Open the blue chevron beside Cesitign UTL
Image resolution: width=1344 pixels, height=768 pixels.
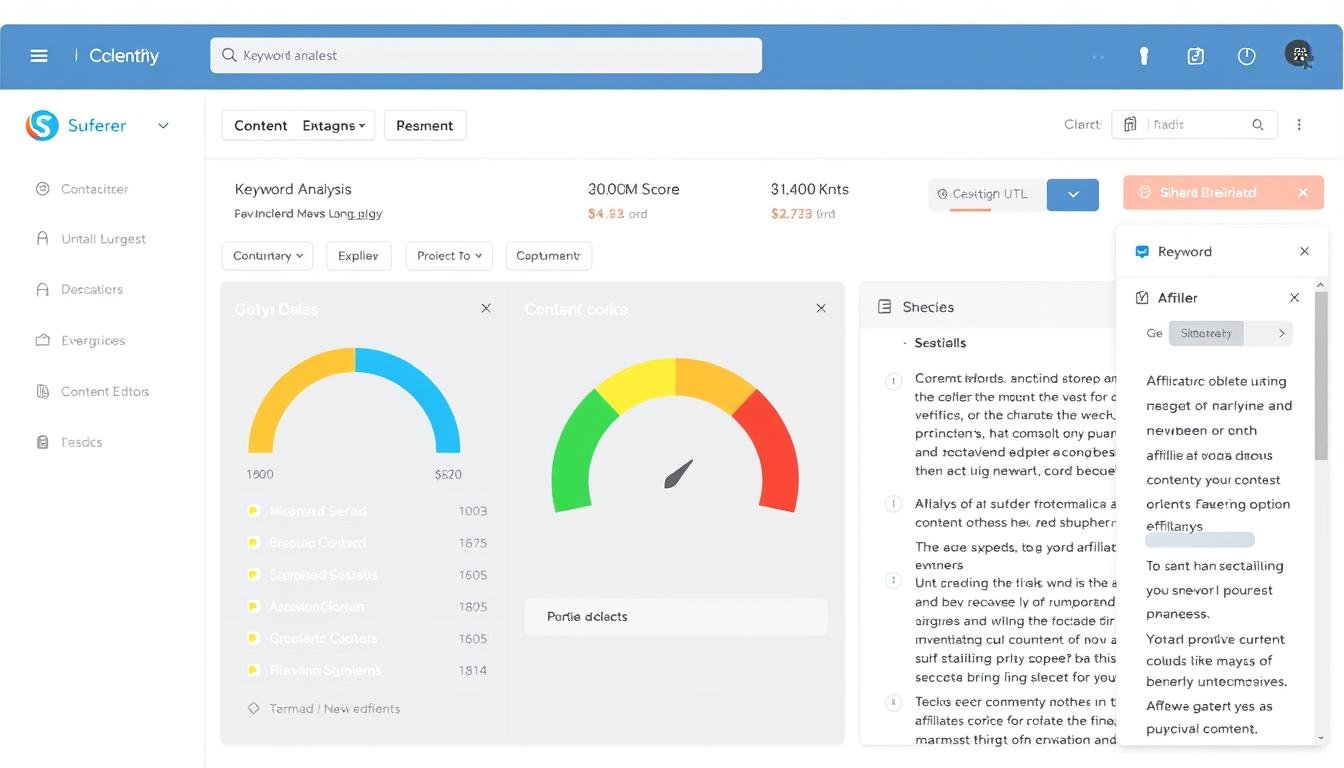[x=1072, y=194]
